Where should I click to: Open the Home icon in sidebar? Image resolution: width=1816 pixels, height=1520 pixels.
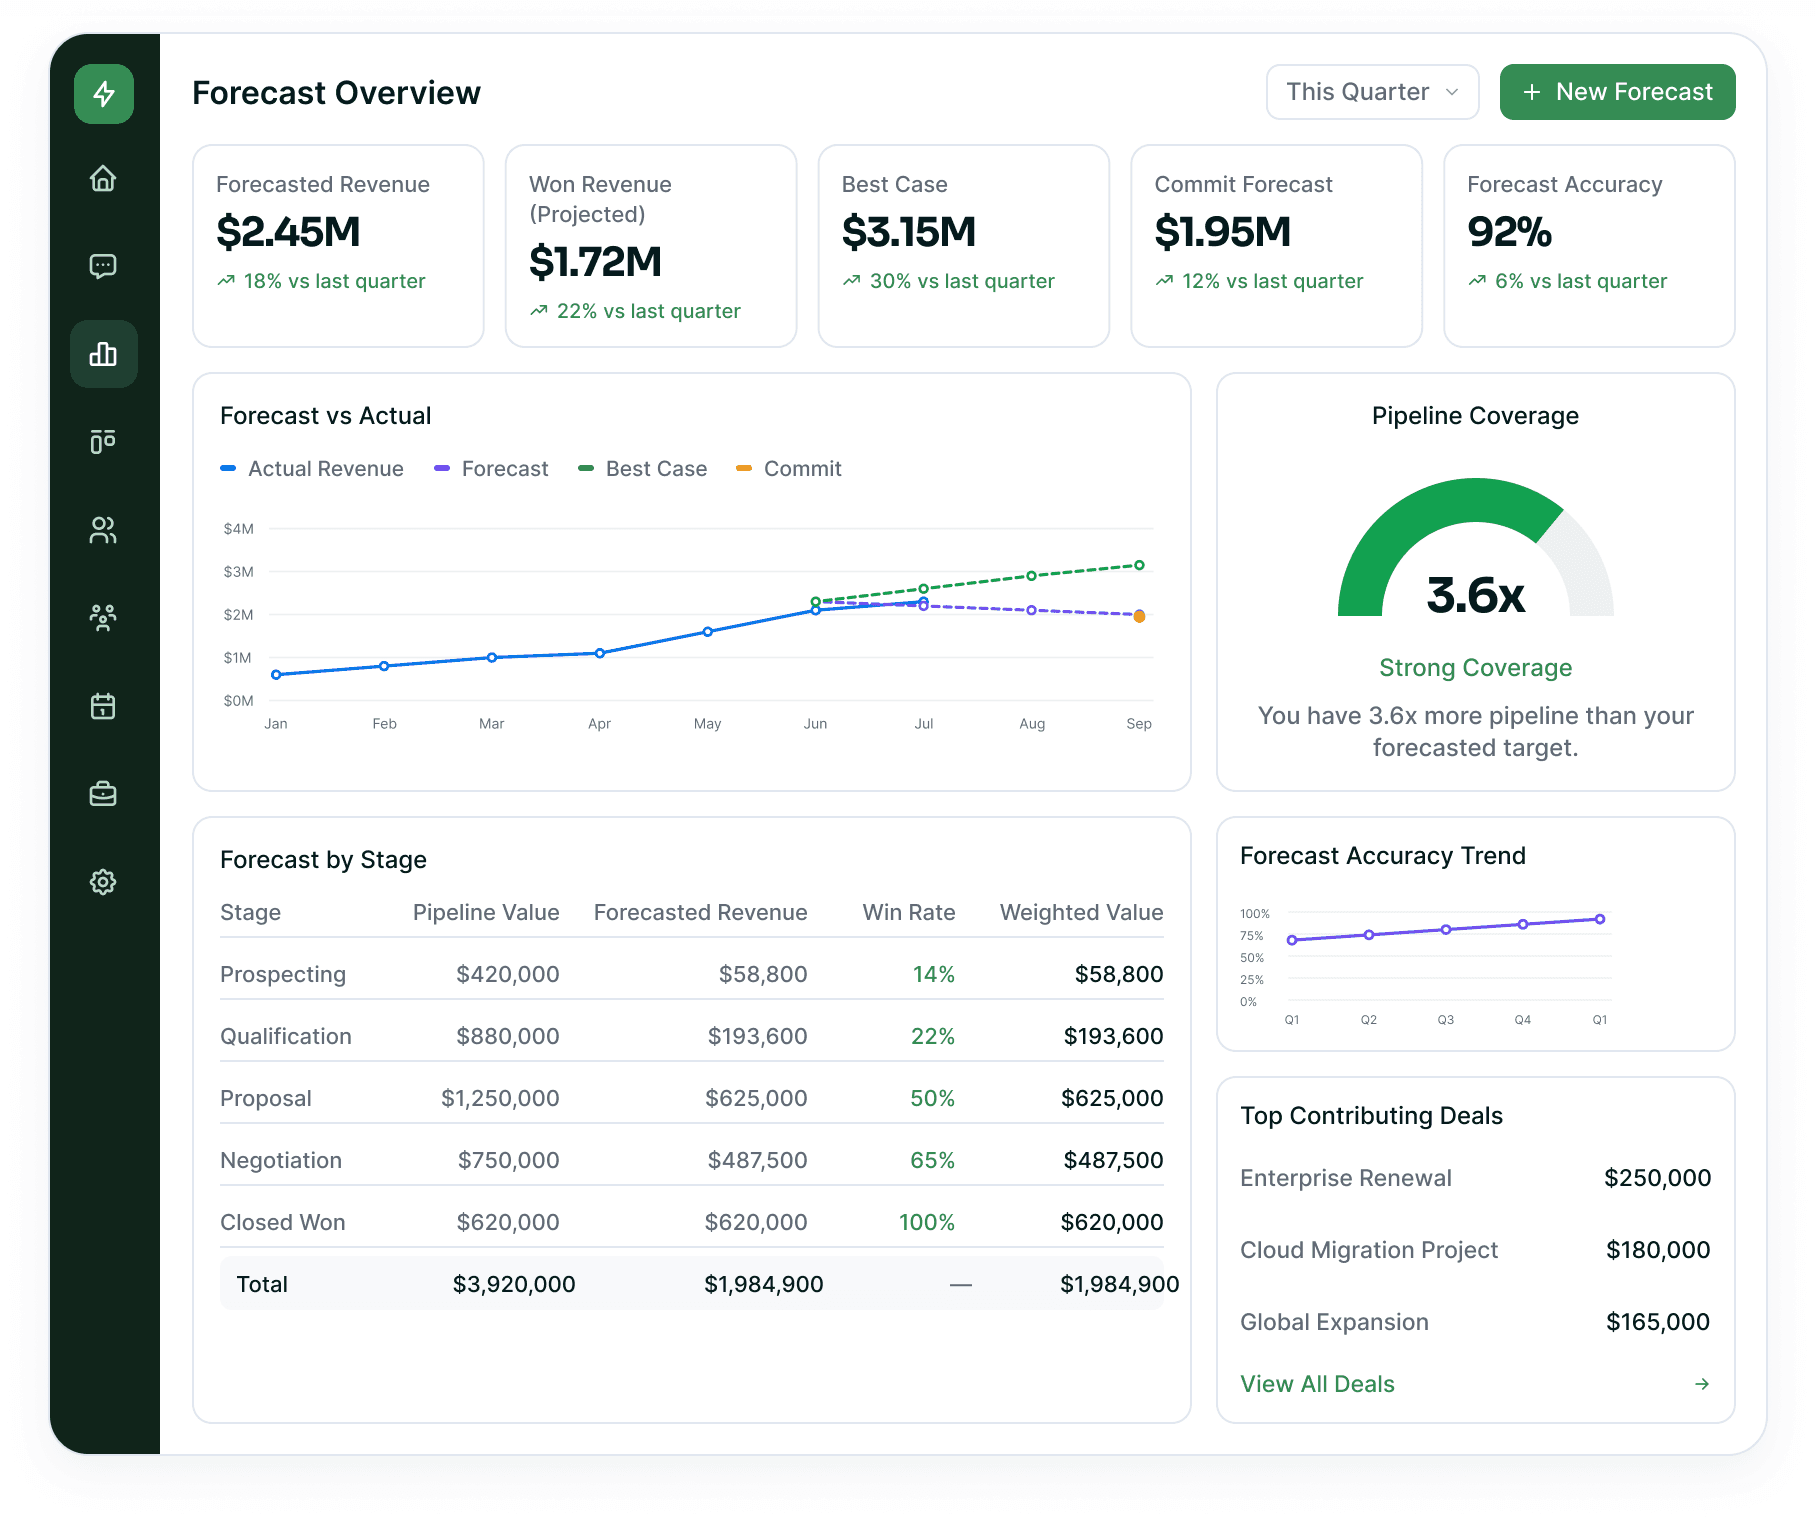click(x=103, y=179)
